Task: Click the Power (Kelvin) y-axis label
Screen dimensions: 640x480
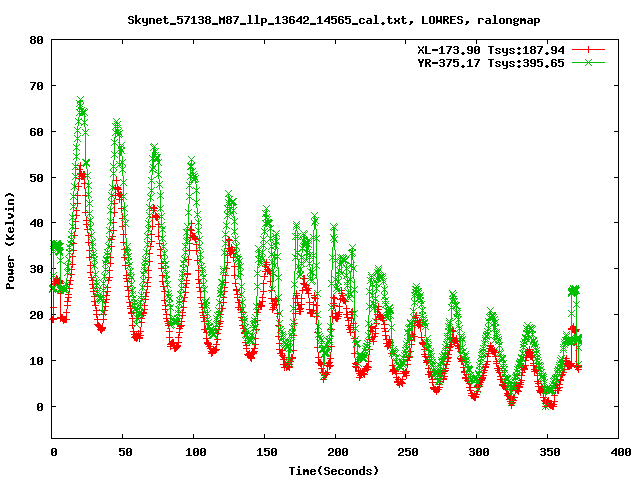Action: pyautogui.click(x=10, y=241)
